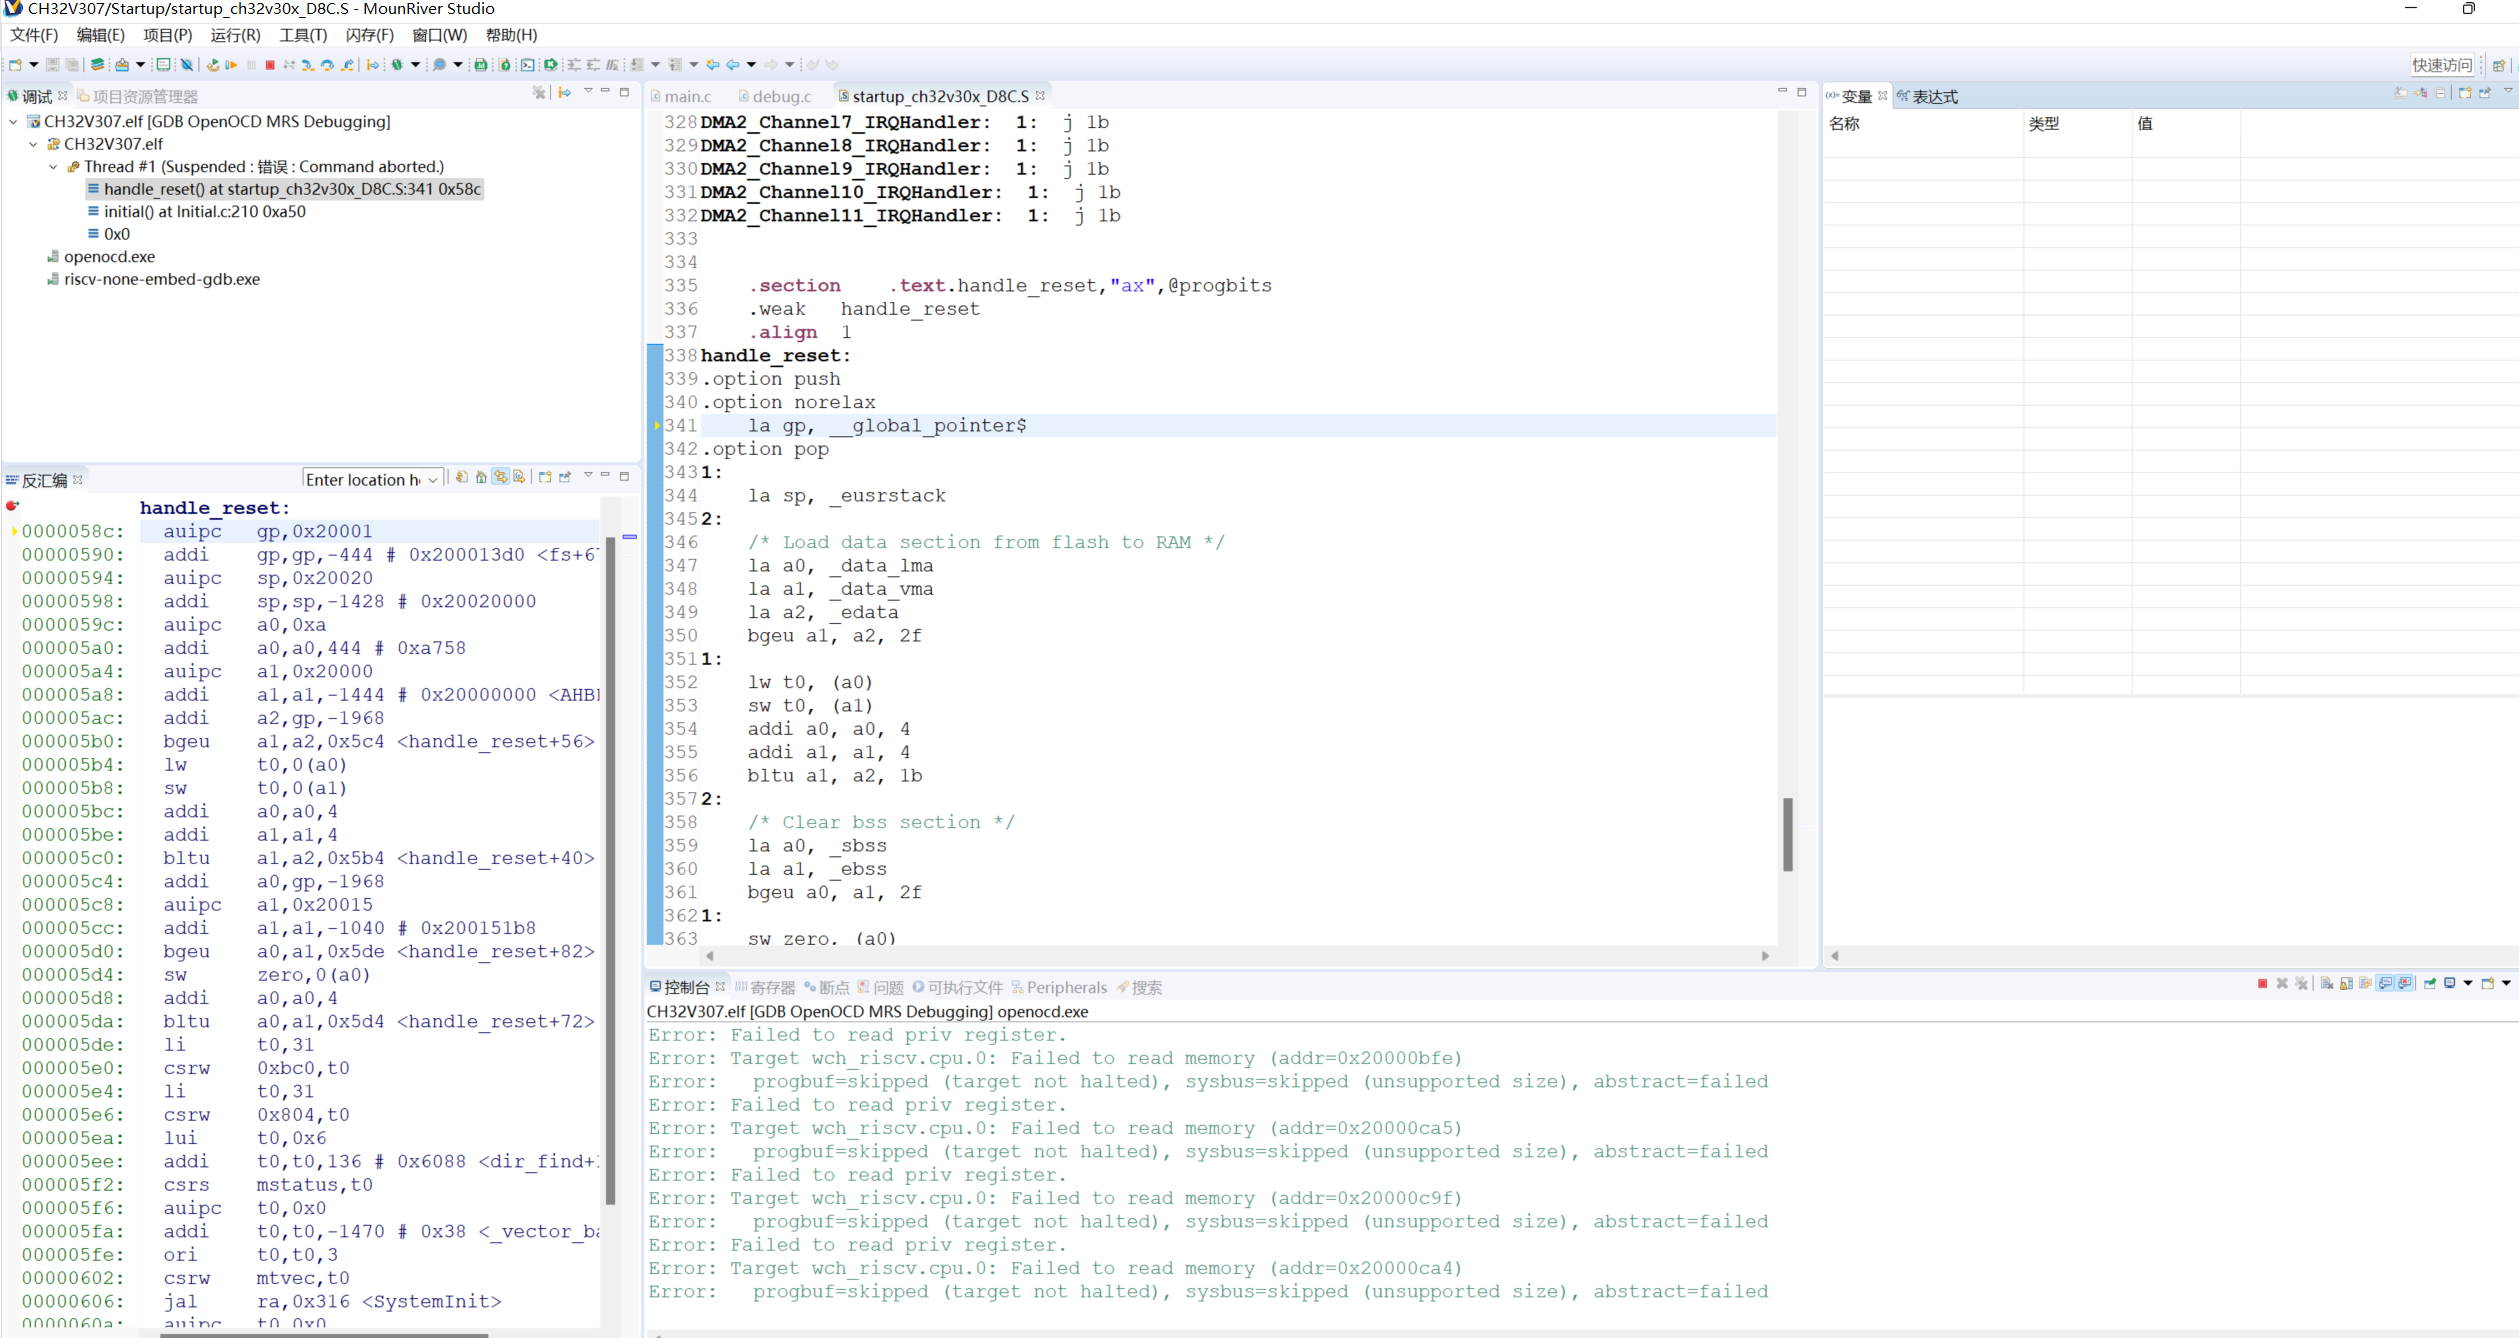Switch to the 项目资源管理器 tab
This screenshot has height=1338, width=2519.
coord(138,96)
